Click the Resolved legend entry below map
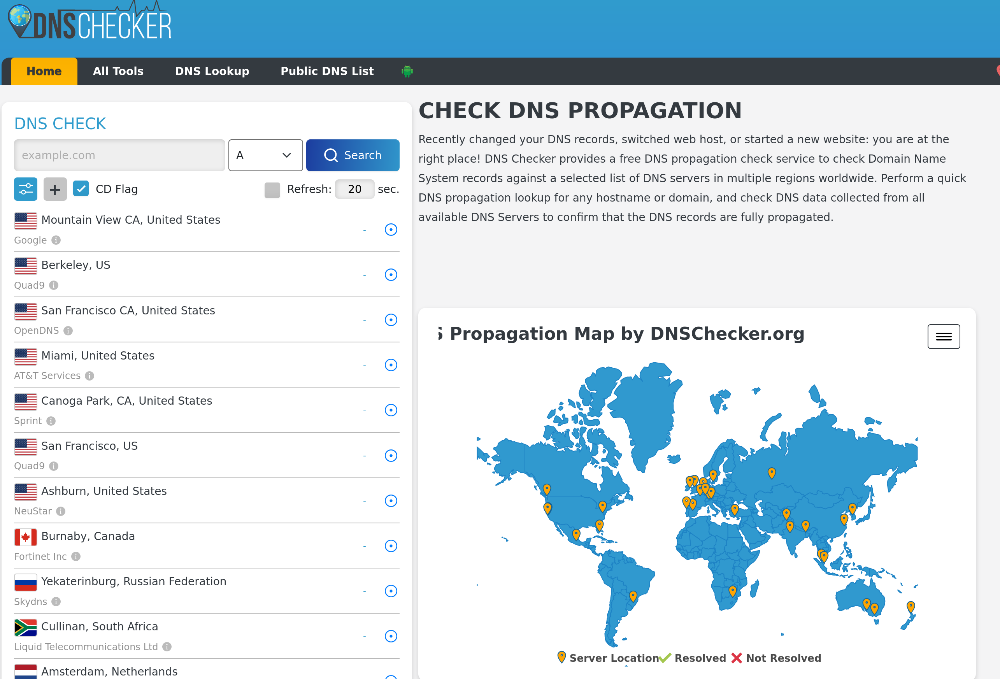 click(x=693, y=658)
